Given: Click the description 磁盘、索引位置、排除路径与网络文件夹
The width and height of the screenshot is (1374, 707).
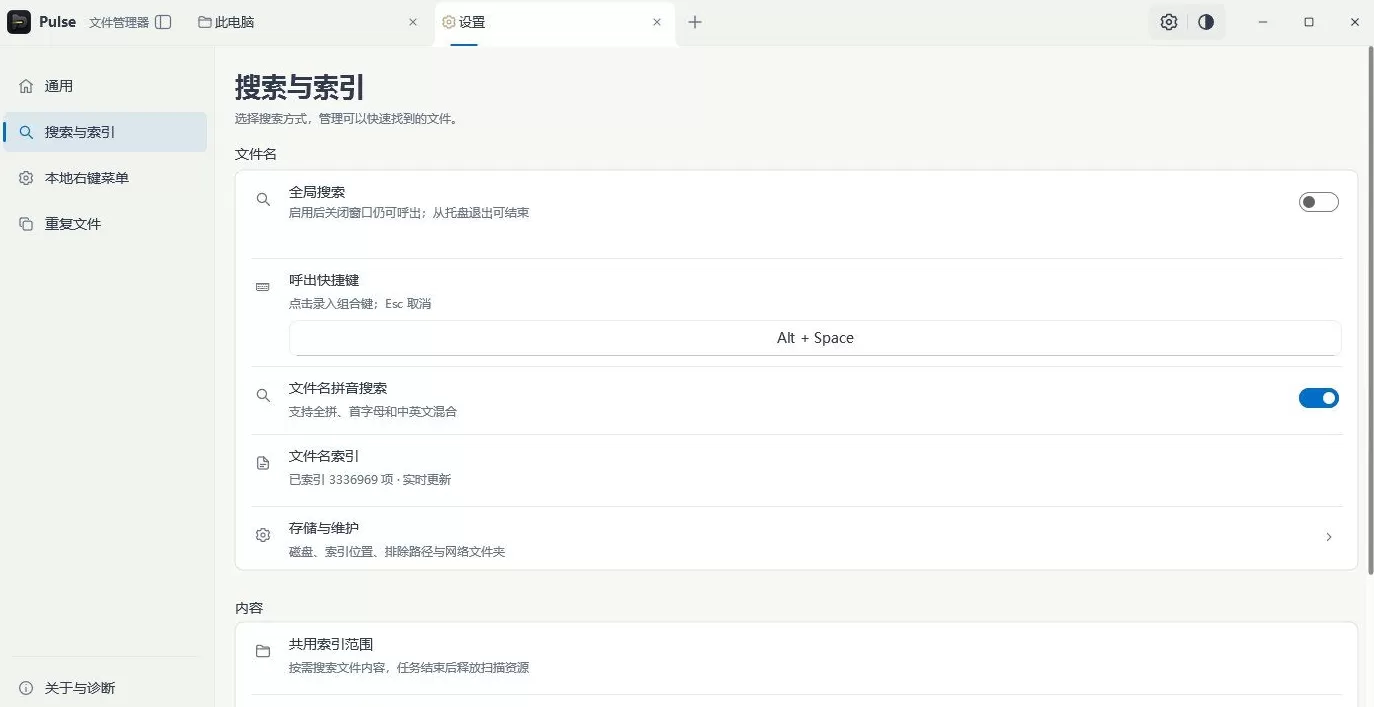Looking at the screenshot, I should pyautogui.click(x=397, y=552).
